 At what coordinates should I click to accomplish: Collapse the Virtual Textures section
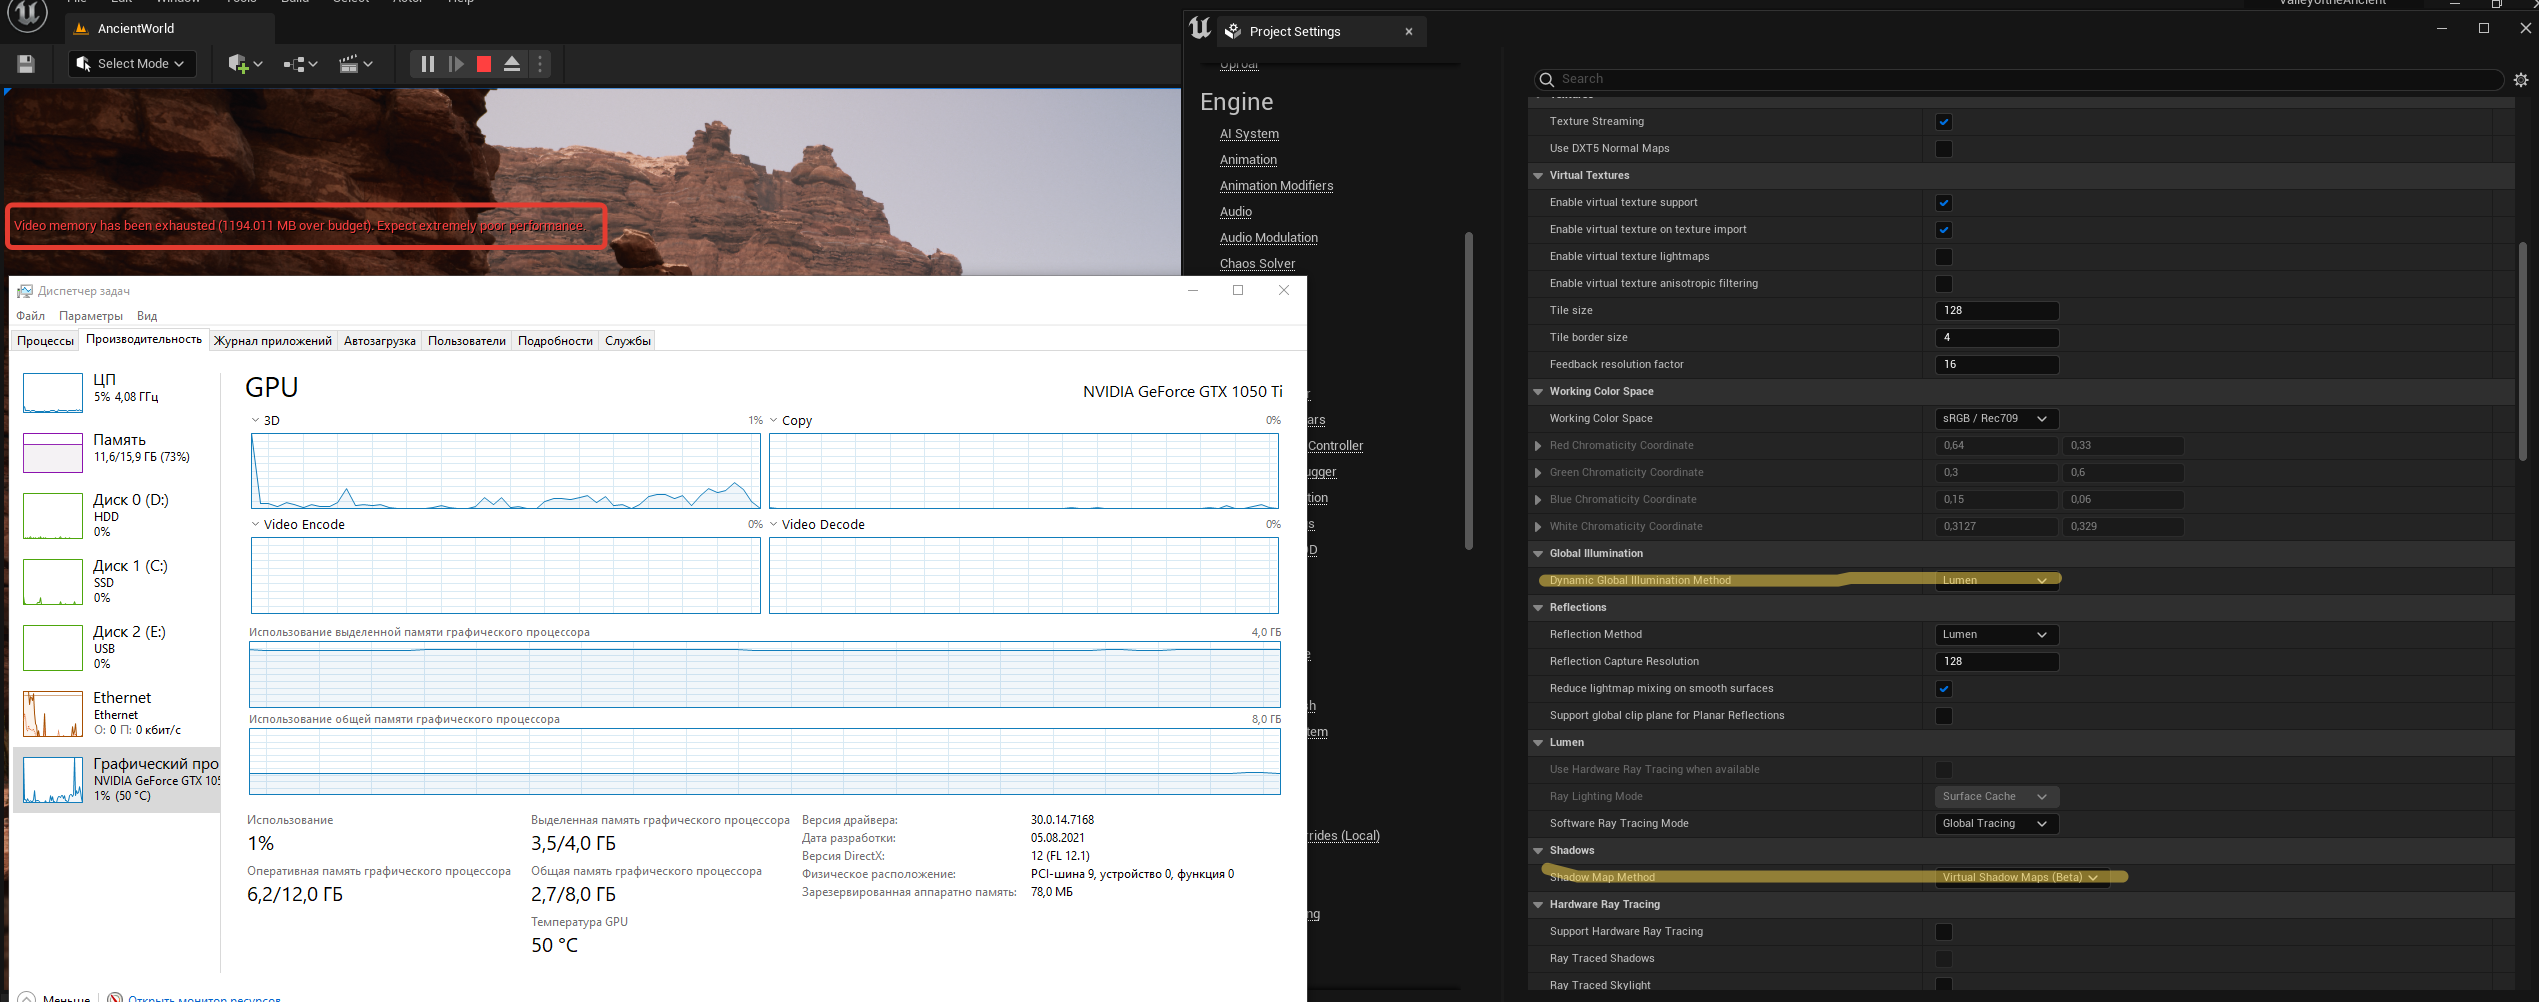[x=1538, y=176]
